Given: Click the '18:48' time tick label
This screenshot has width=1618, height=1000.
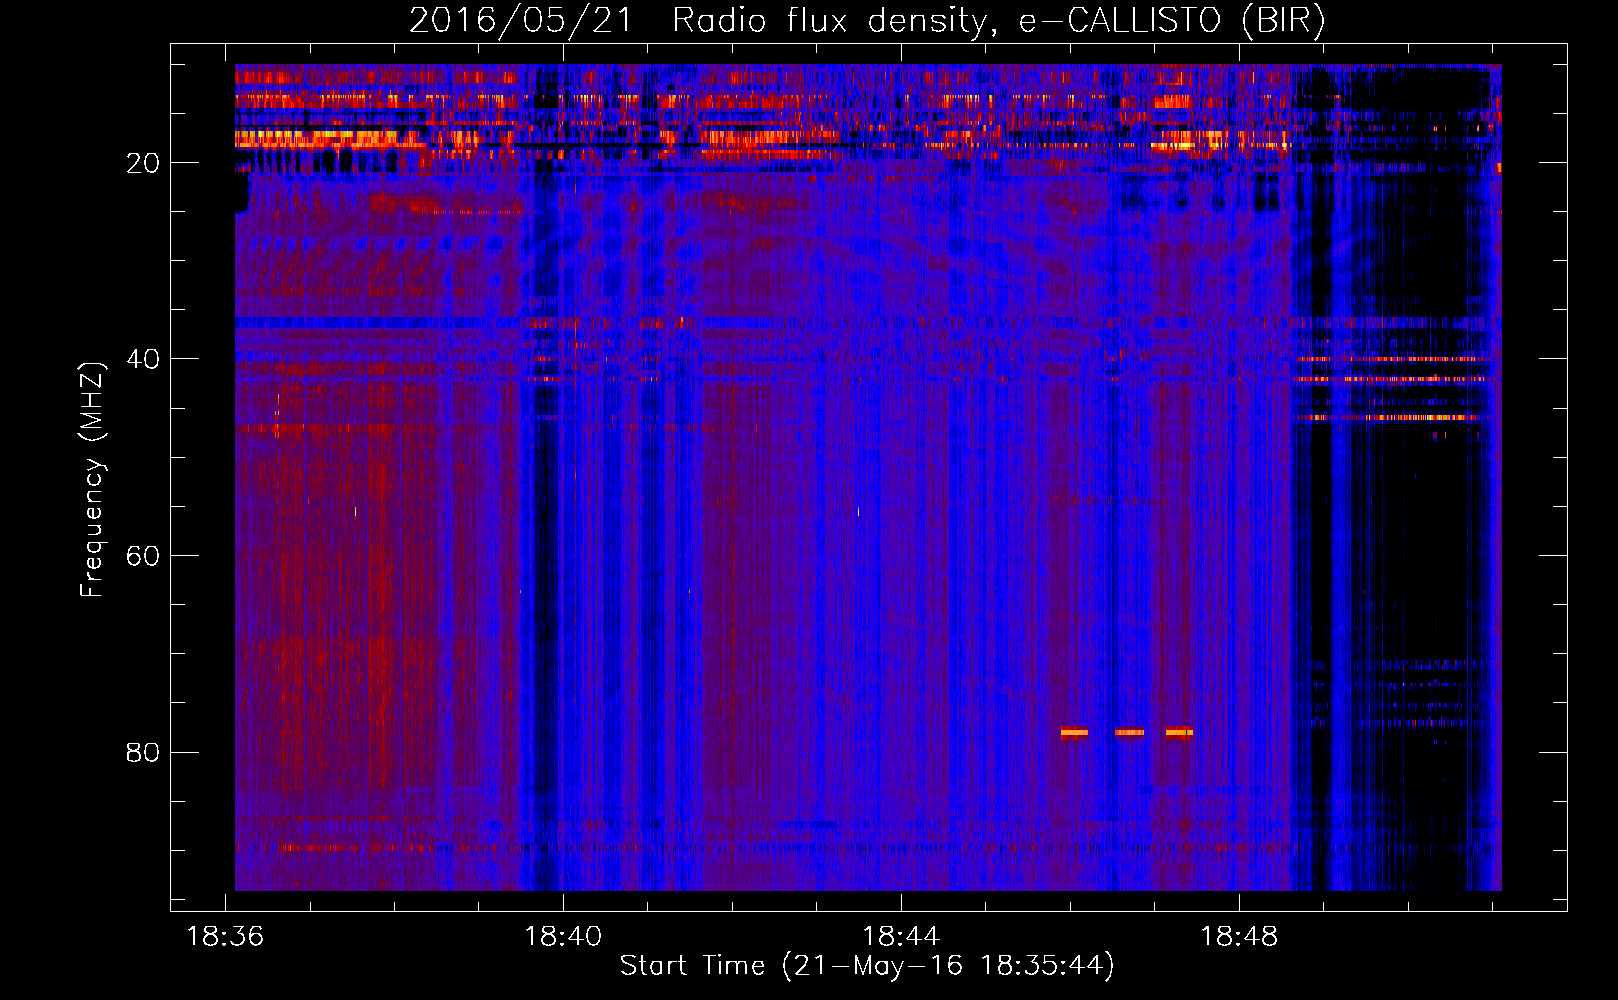Looking at the screenshot, I should (1240, 937).
